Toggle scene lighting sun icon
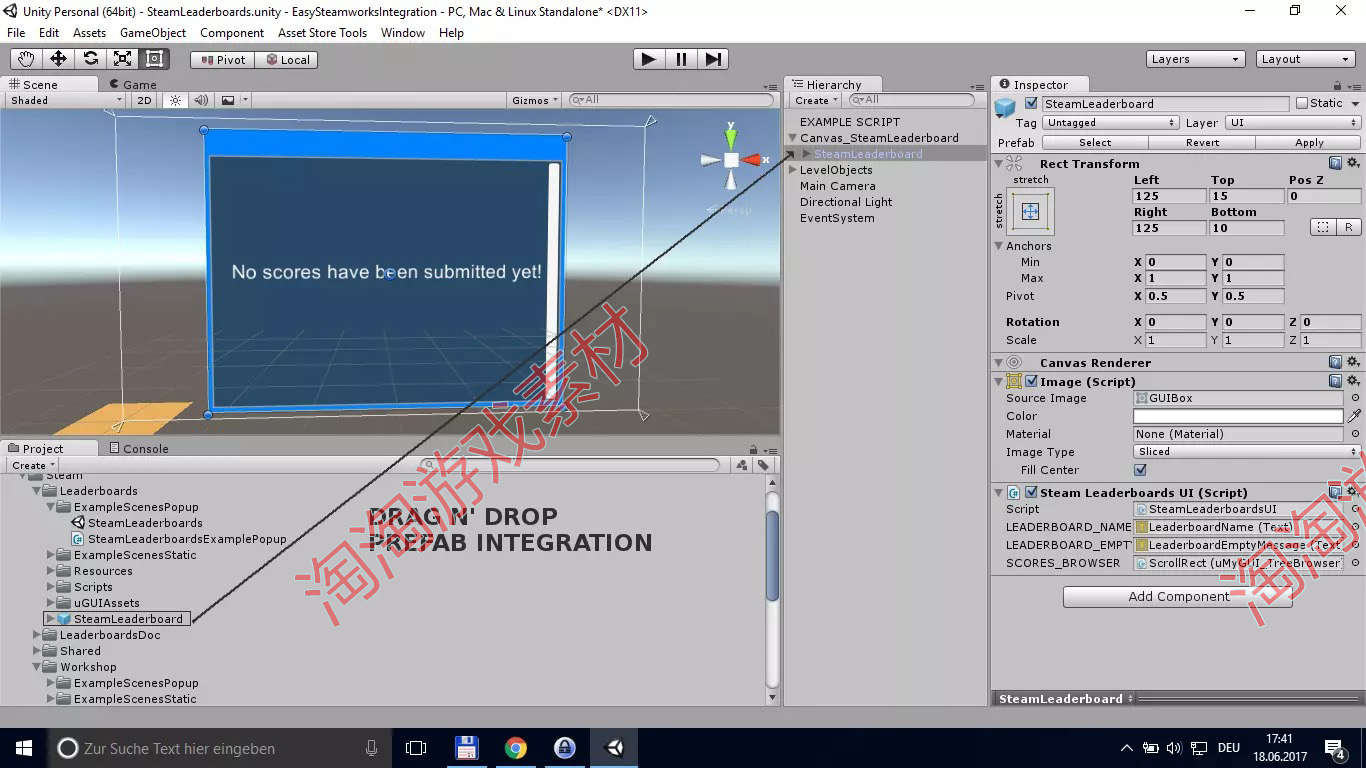The image size is (1366, 768). [x=175, y=100]
